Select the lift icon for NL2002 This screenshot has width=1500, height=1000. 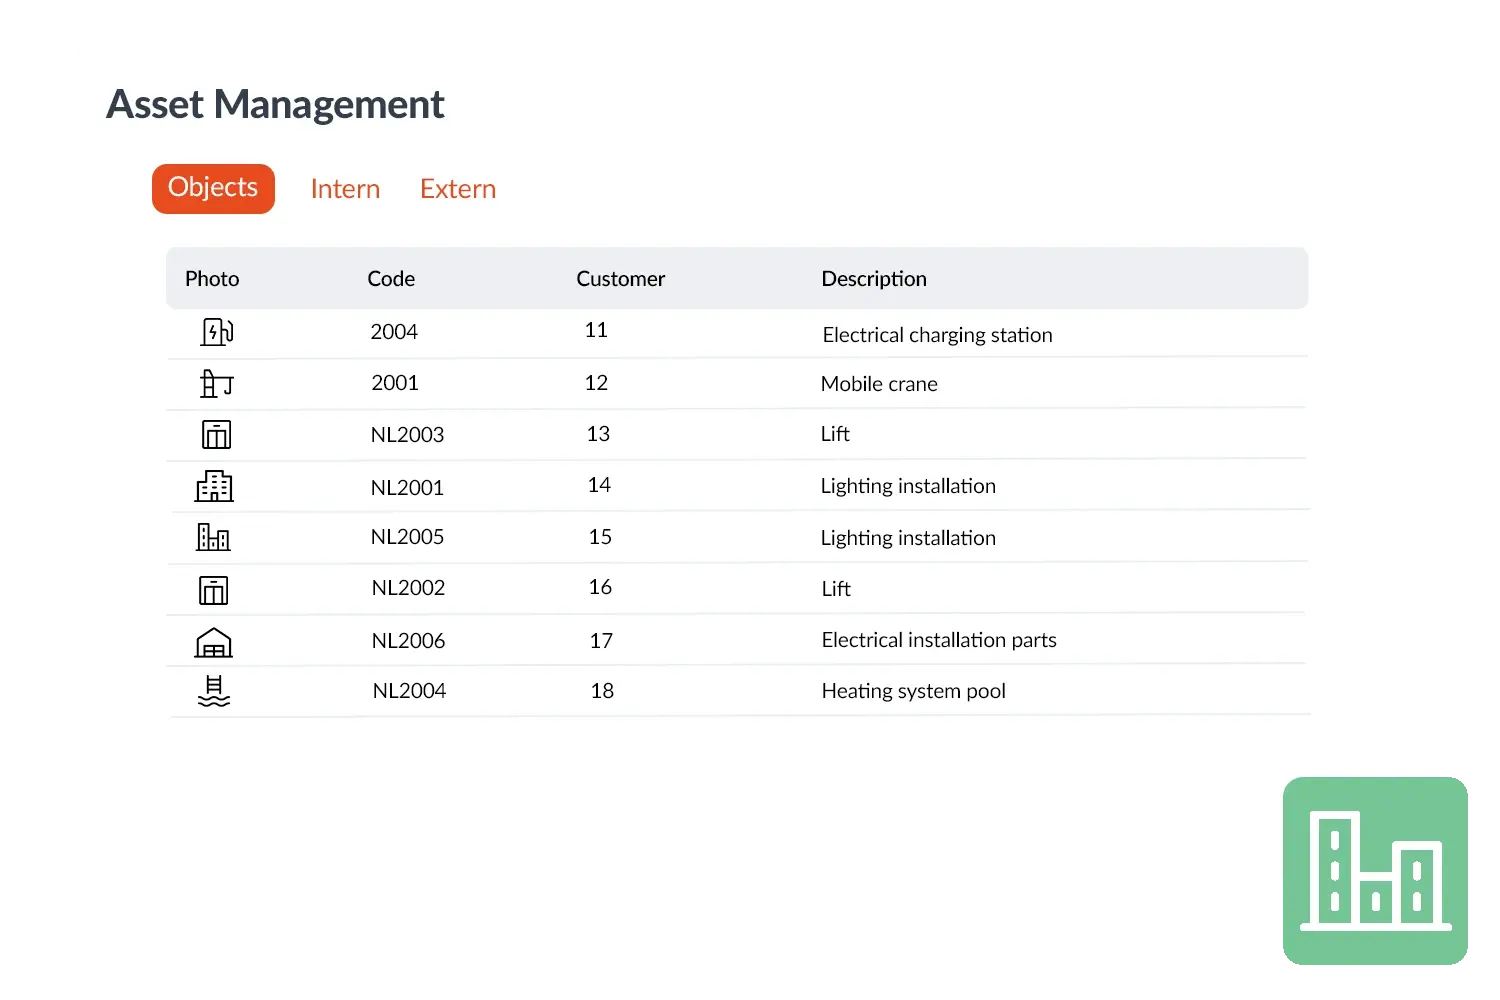pyautogui.click(x=213, y=590)
